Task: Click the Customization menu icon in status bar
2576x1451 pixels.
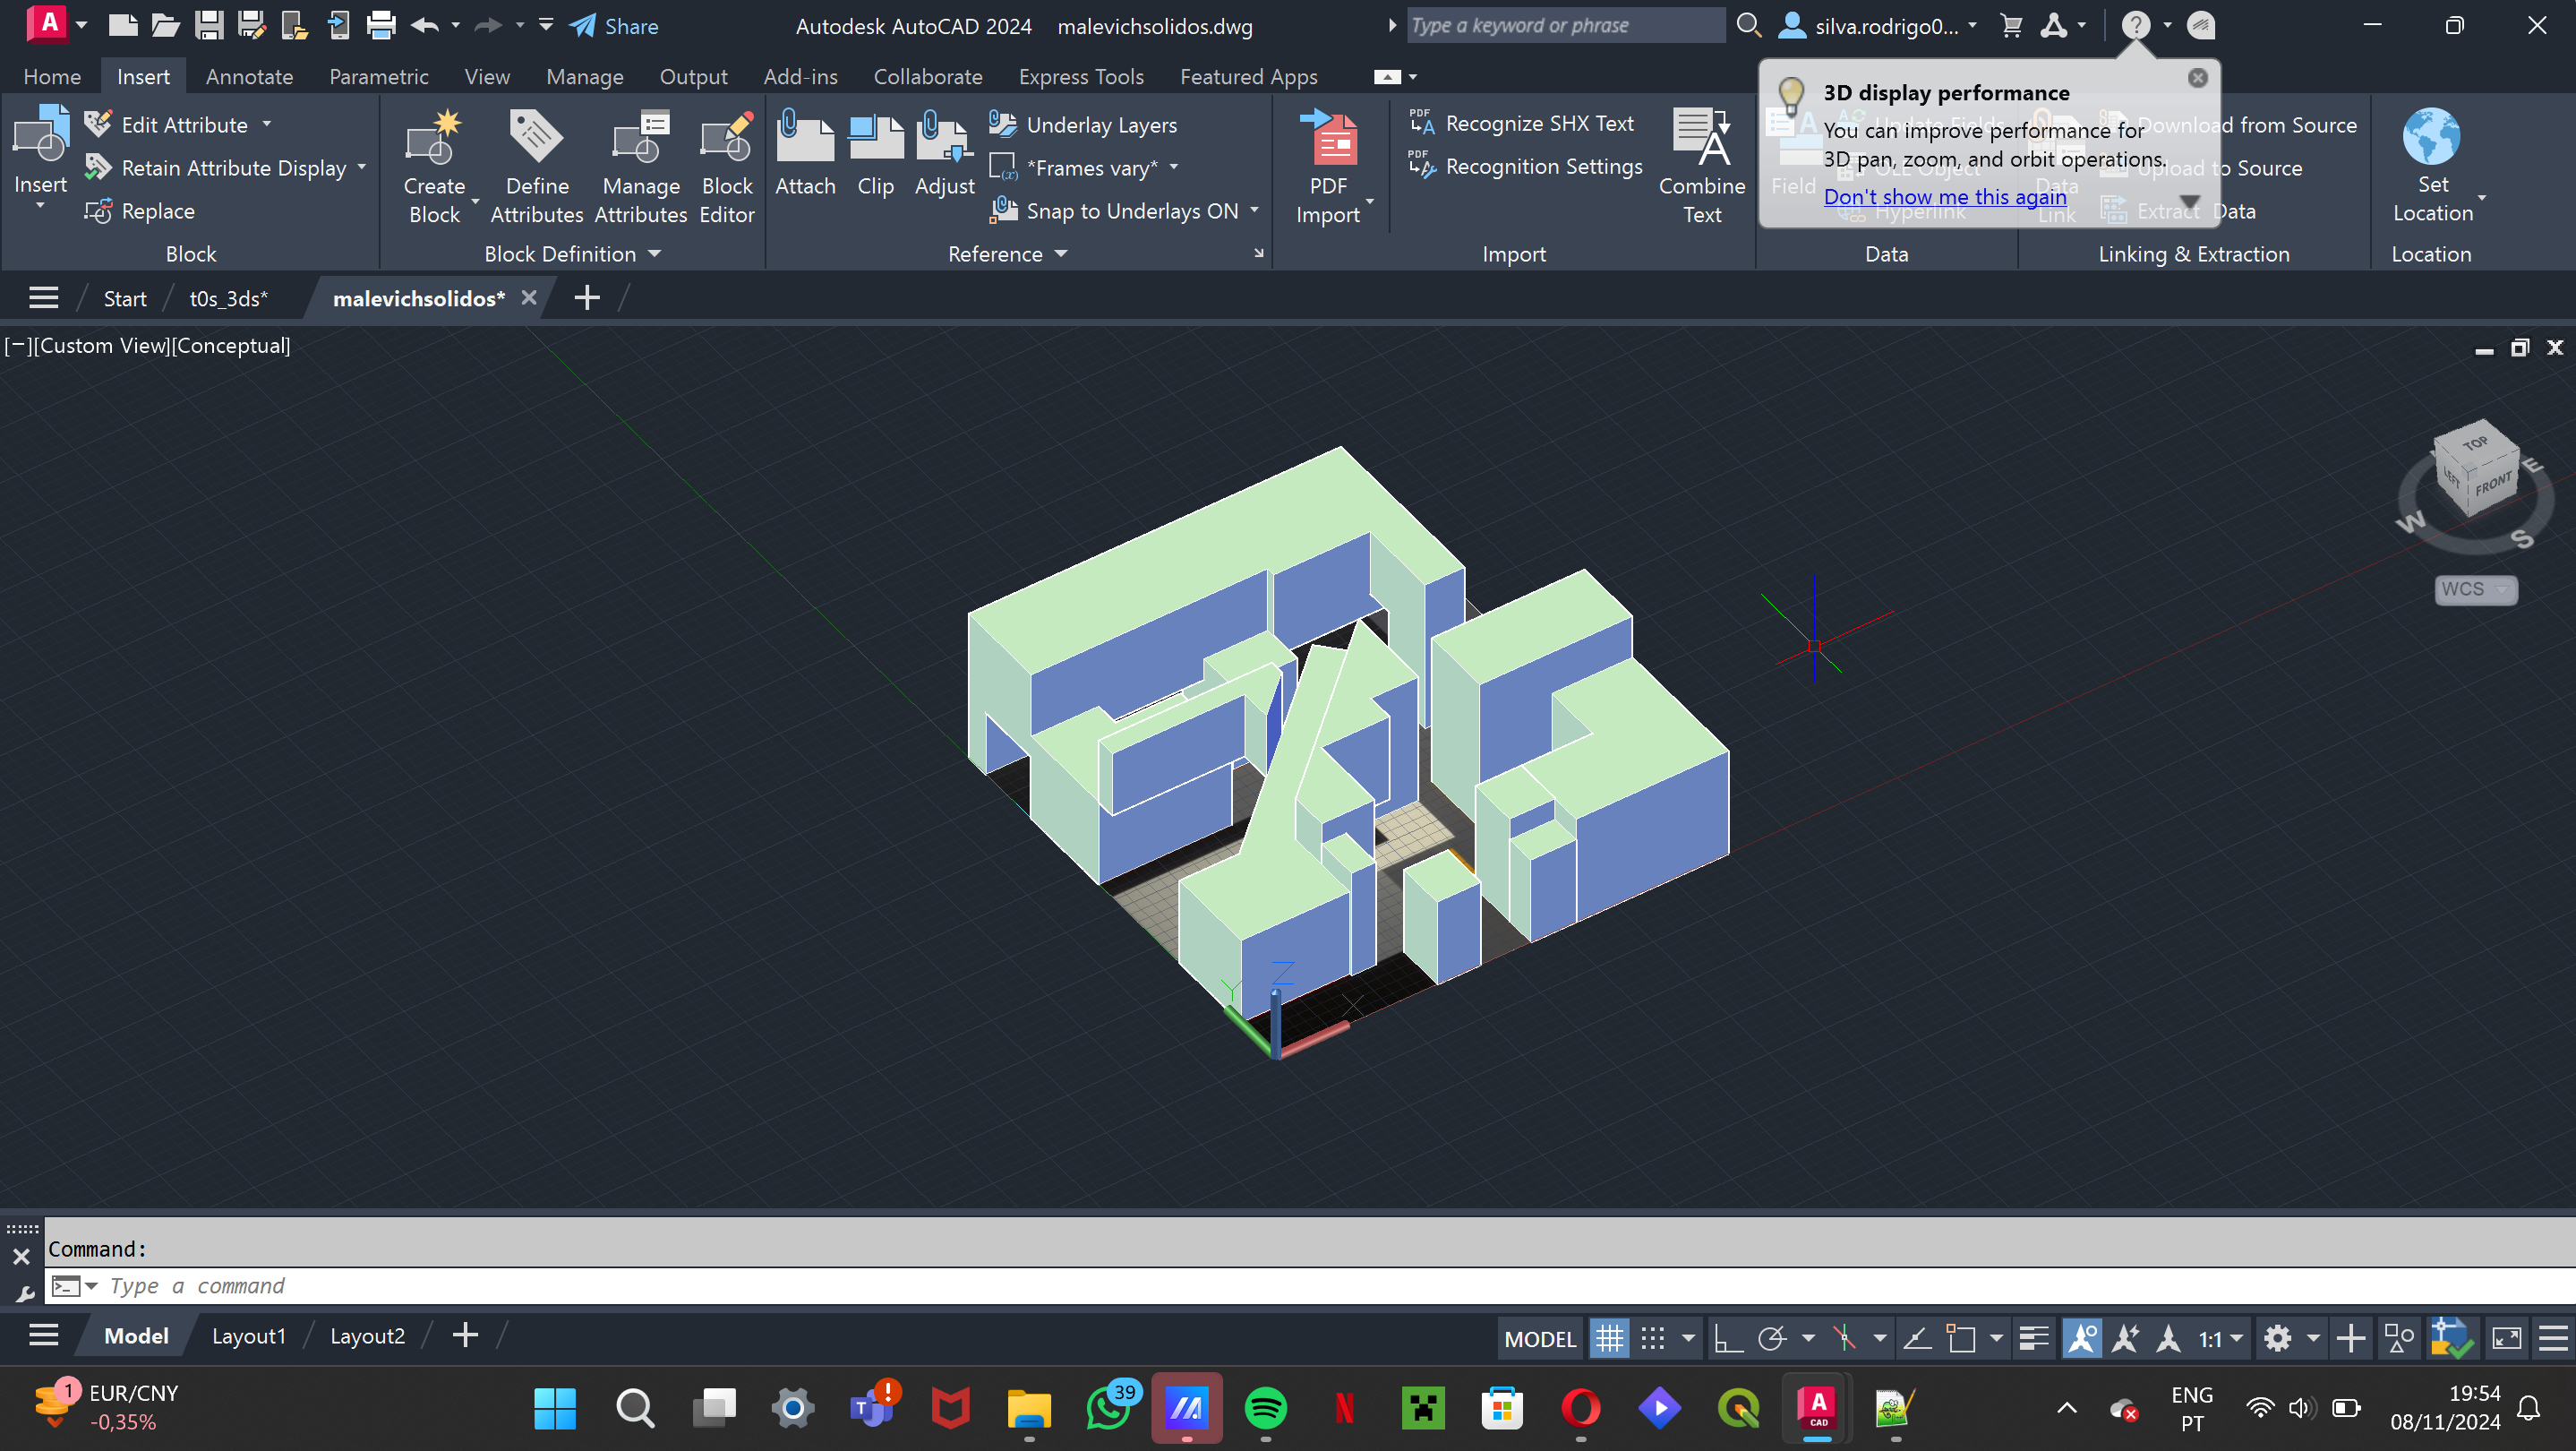Action: pyautogui.click(x=2554, y=1338)
